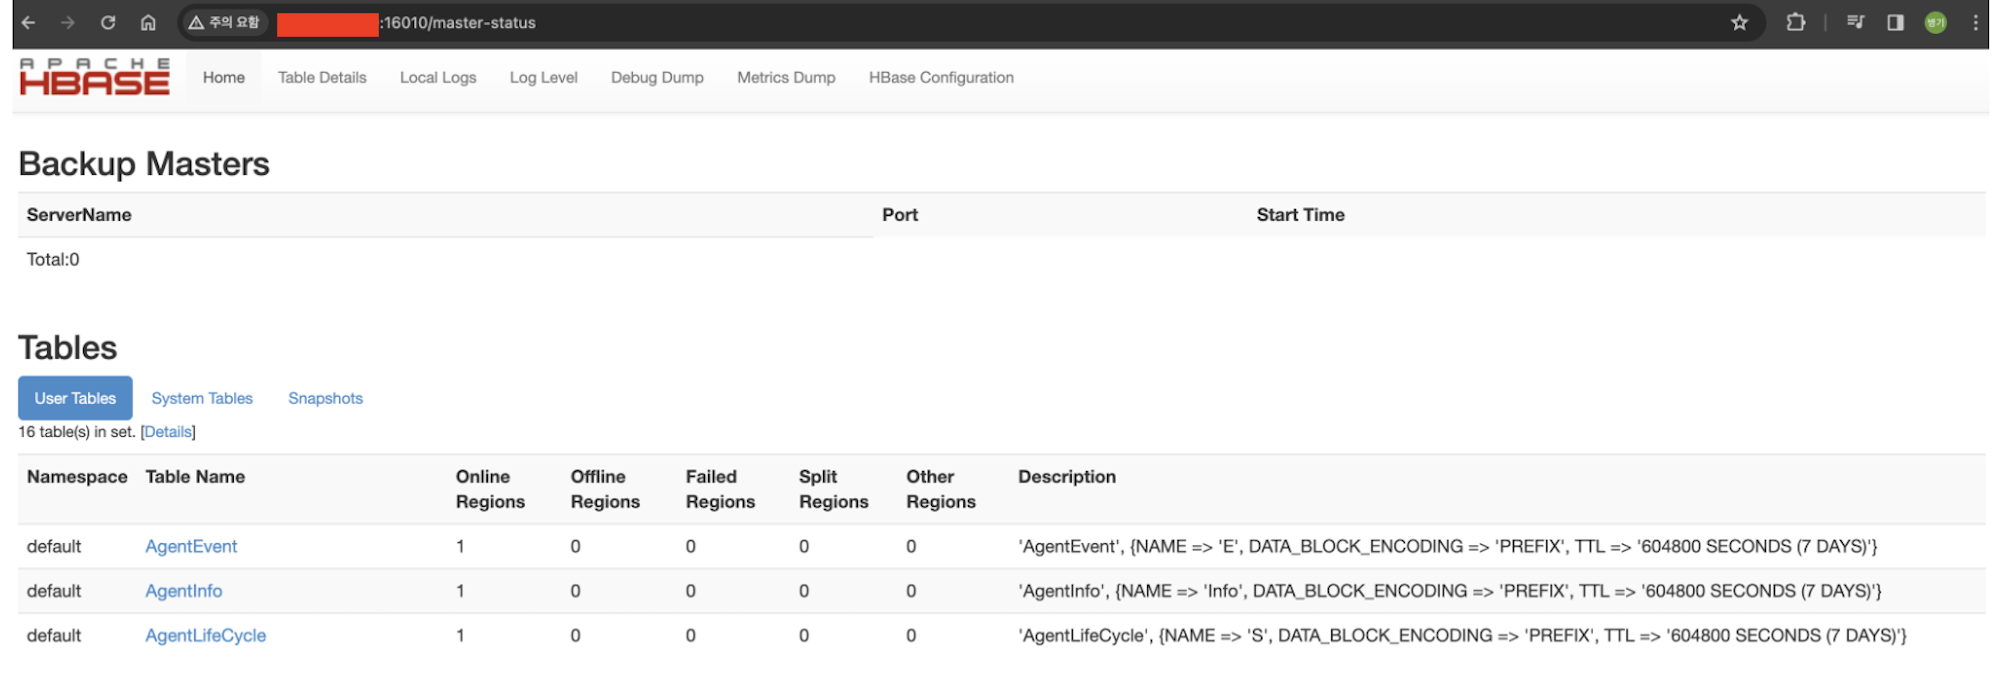Click the Namespace column header
2008x680 pixels.
point(77,477)
